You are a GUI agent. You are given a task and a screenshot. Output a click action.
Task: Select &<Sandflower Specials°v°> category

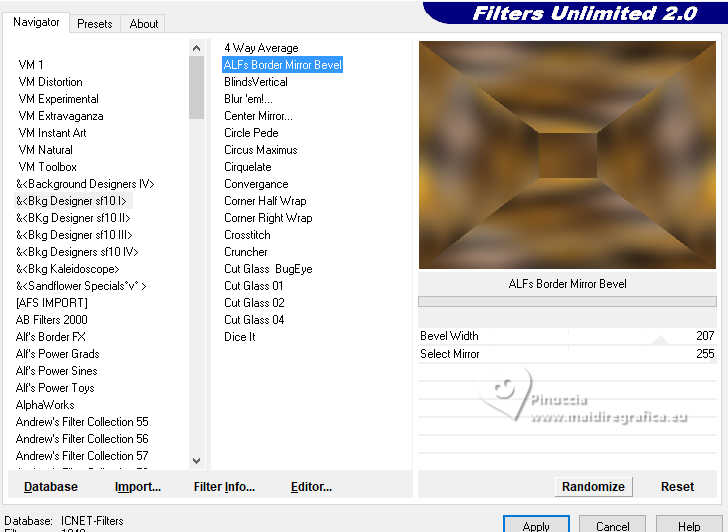click(81, 286)
